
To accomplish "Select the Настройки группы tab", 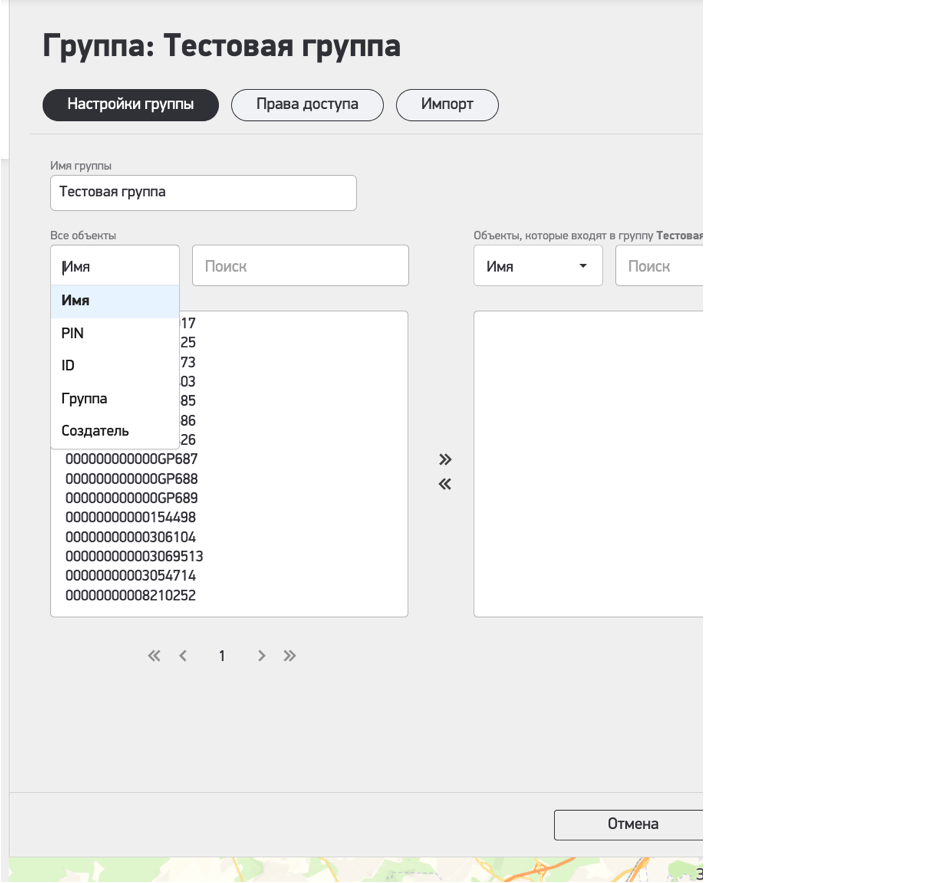I will coord(130,105).
